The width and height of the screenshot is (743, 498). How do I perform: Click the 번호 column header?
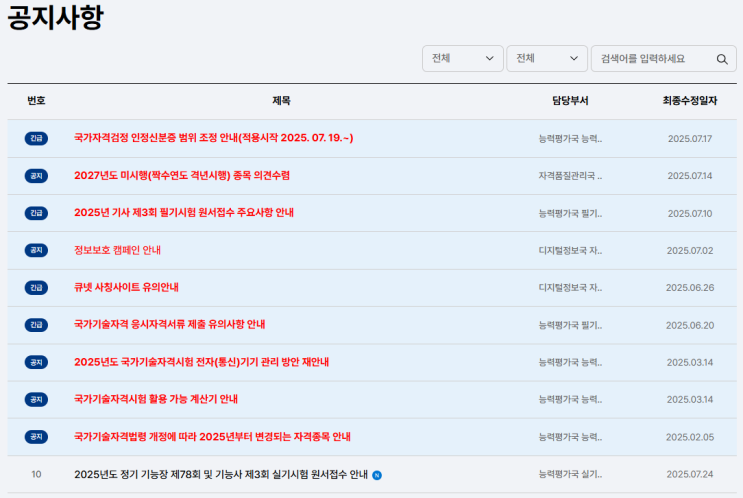[36, 100]
